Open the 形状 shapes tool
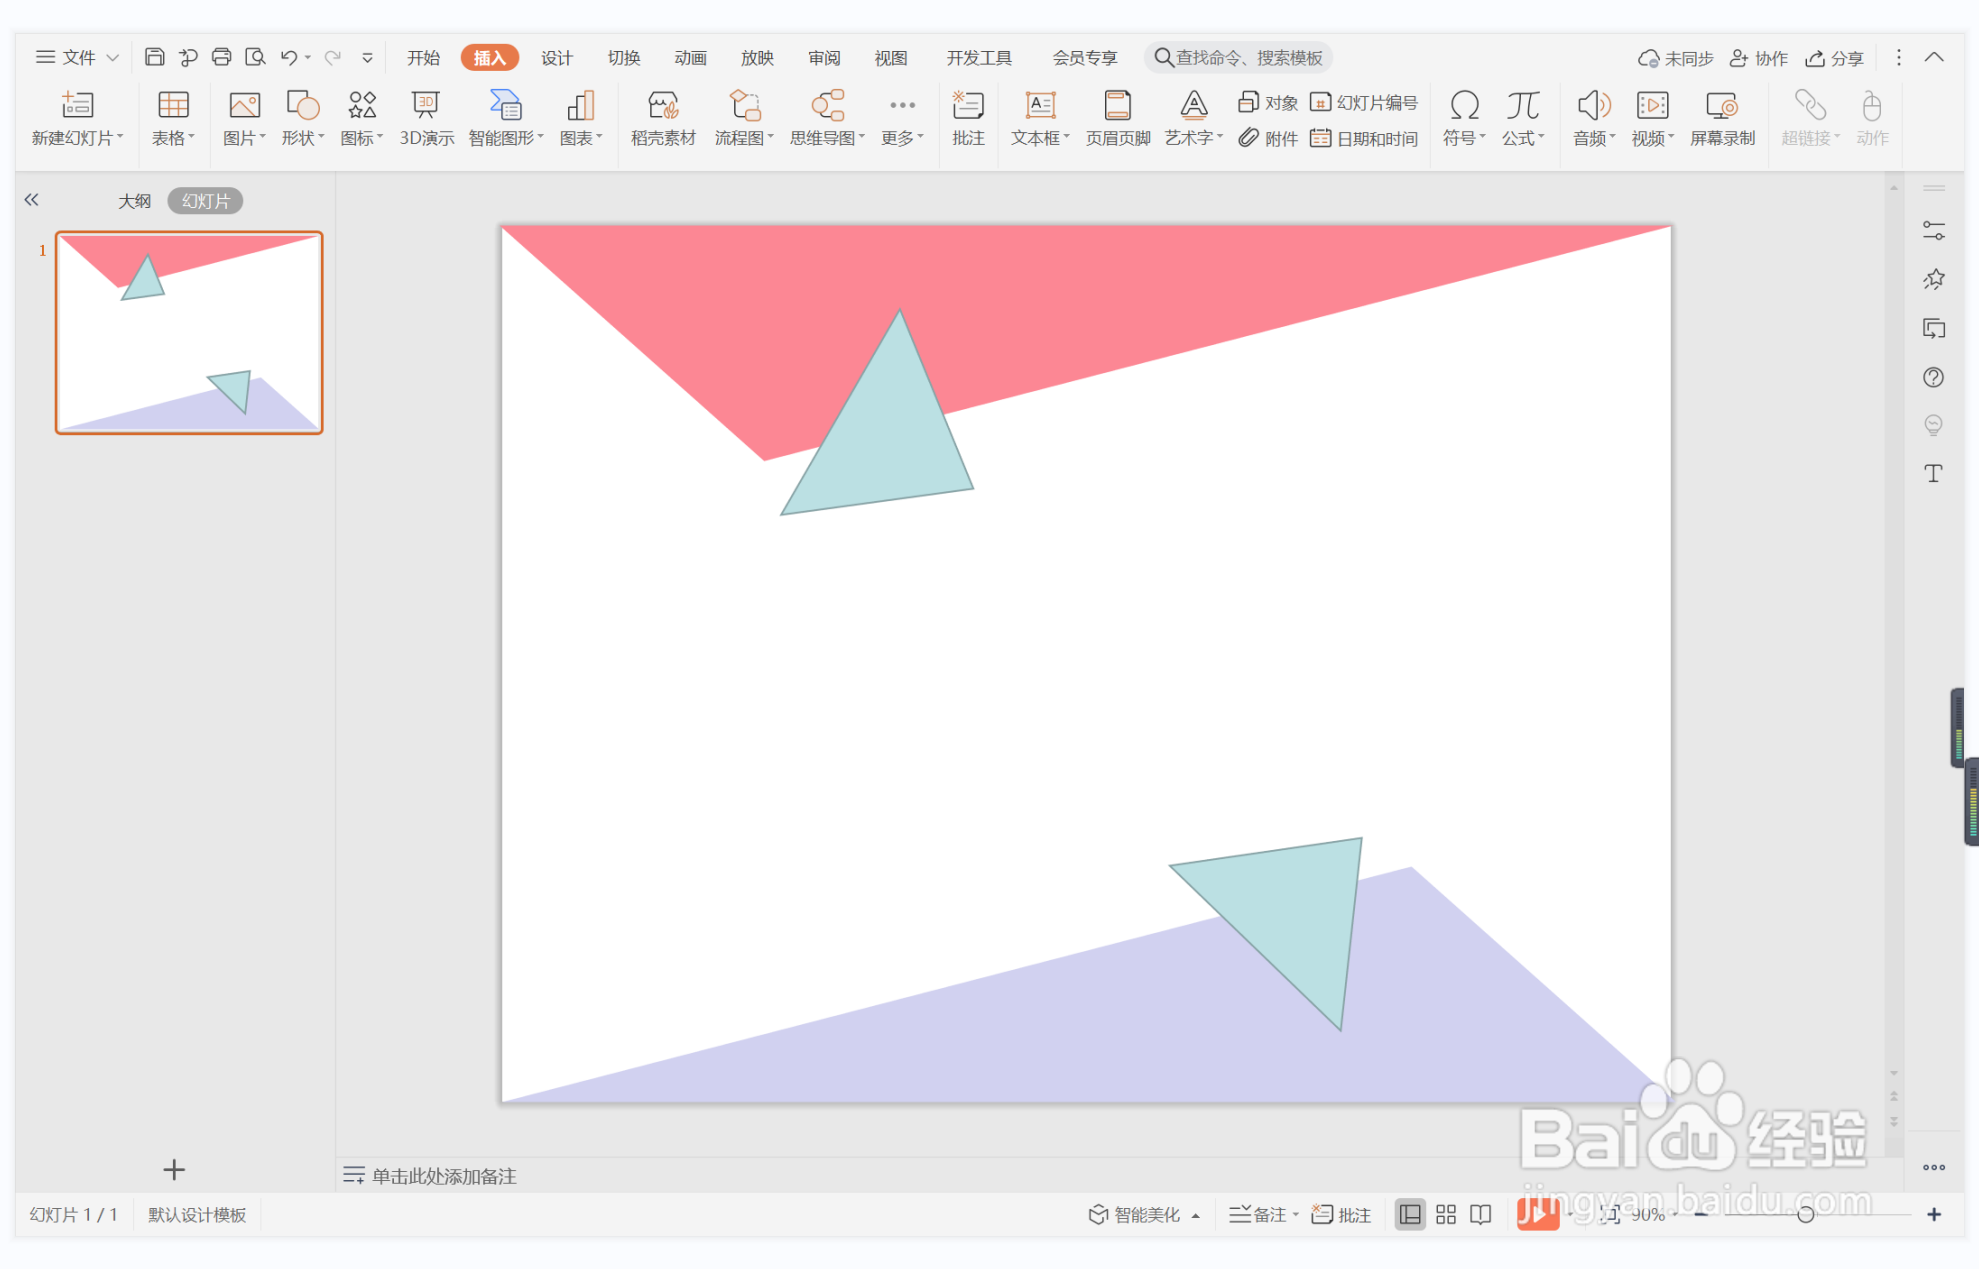Image resolution: width=1979 pixels, height=1269 pixels. pyautogui.click(x=302, y=118)
